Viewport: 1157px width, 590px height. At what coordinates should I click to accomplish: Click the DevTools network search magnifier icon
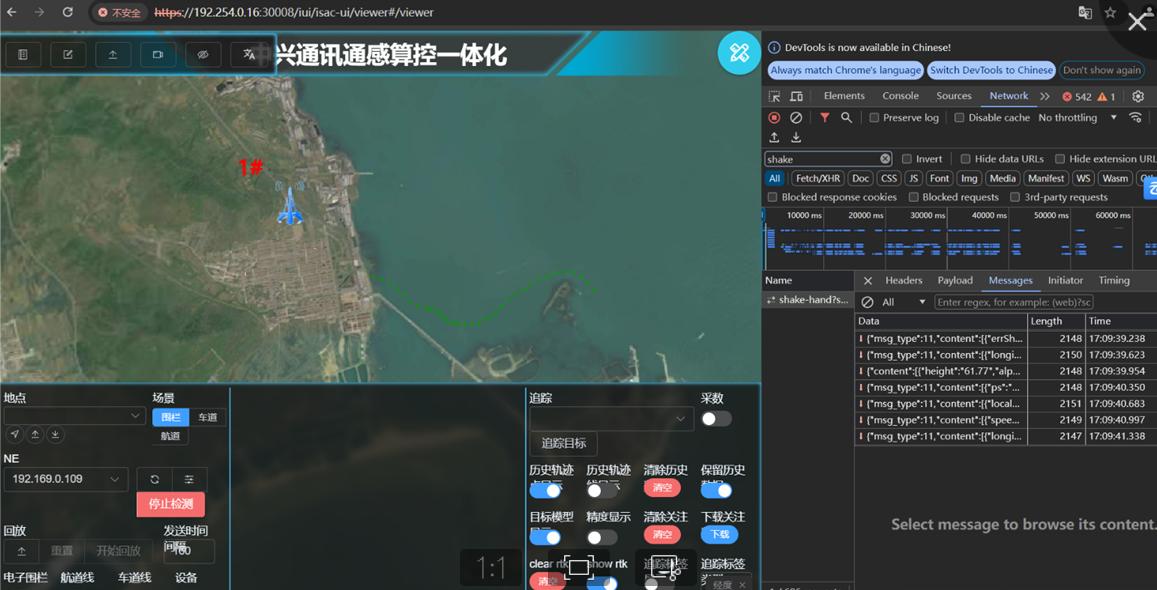coord(846,118)
